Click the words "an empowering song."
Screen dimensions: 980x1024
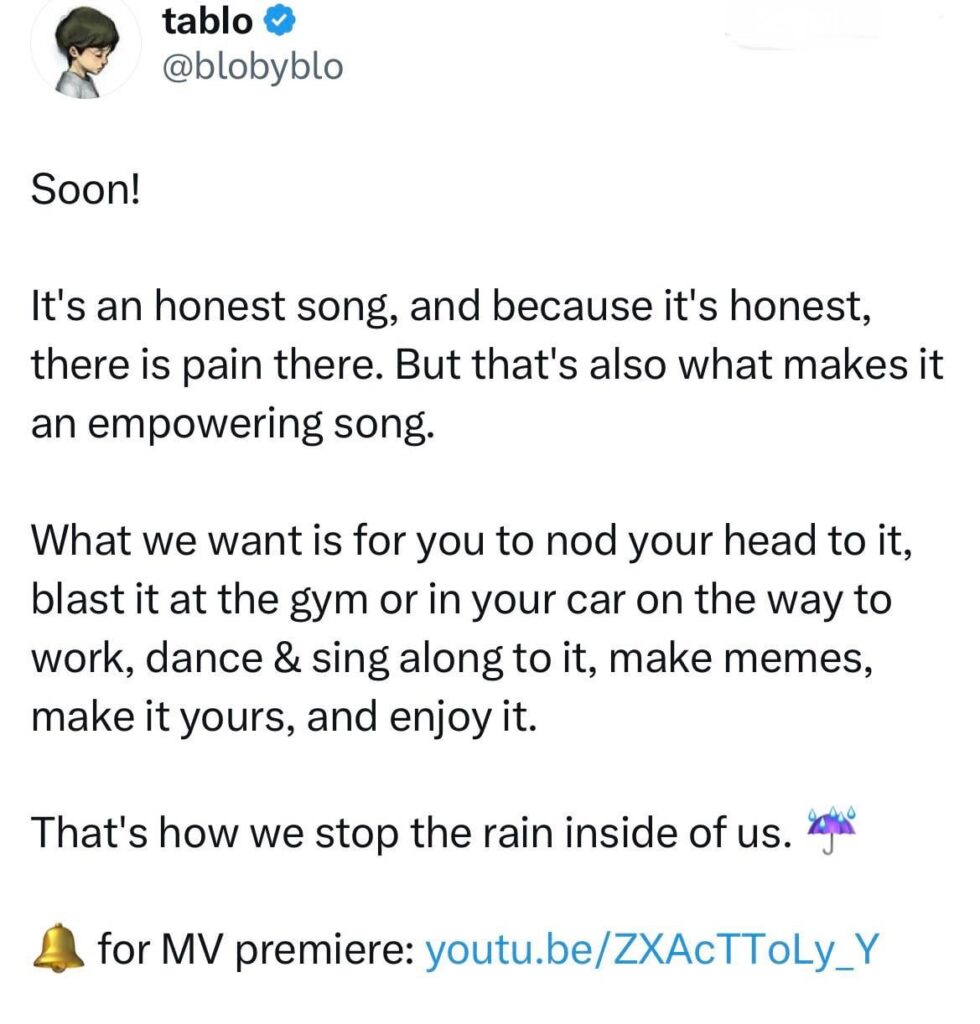tap(232, 425)
